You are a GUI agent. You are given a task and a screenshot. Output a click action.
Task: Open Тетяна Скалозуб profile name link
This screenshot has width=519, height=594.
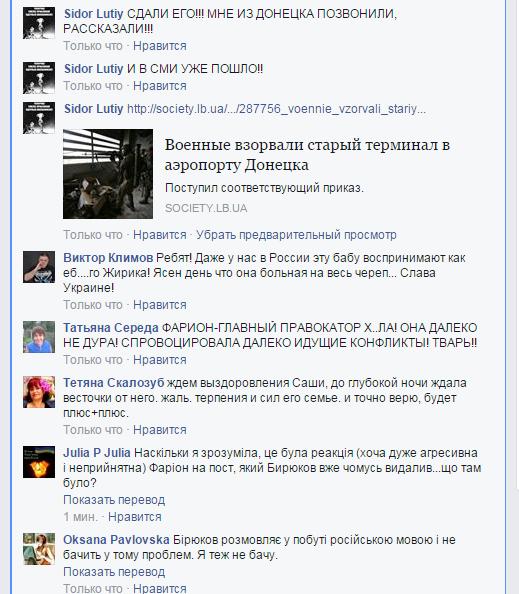pyautogui.click(x=114, y=383)
